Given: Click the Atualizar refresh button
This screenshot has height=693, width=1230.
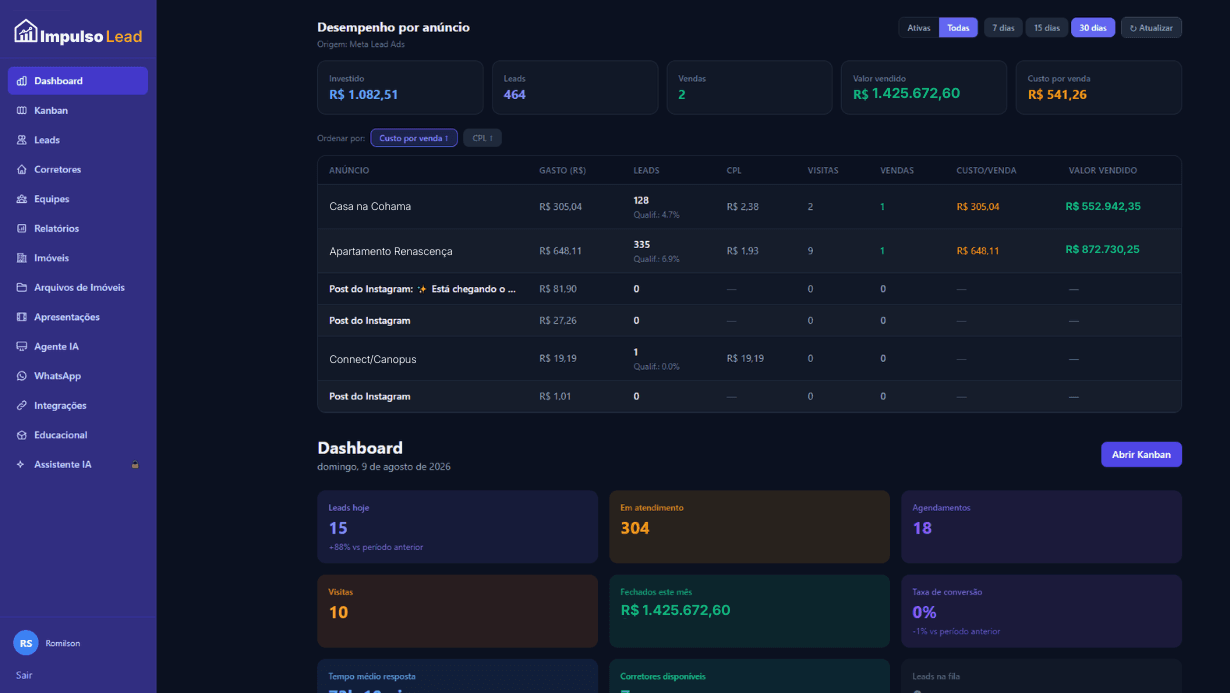Looking at the screenshot, I should click(1151, 28).
